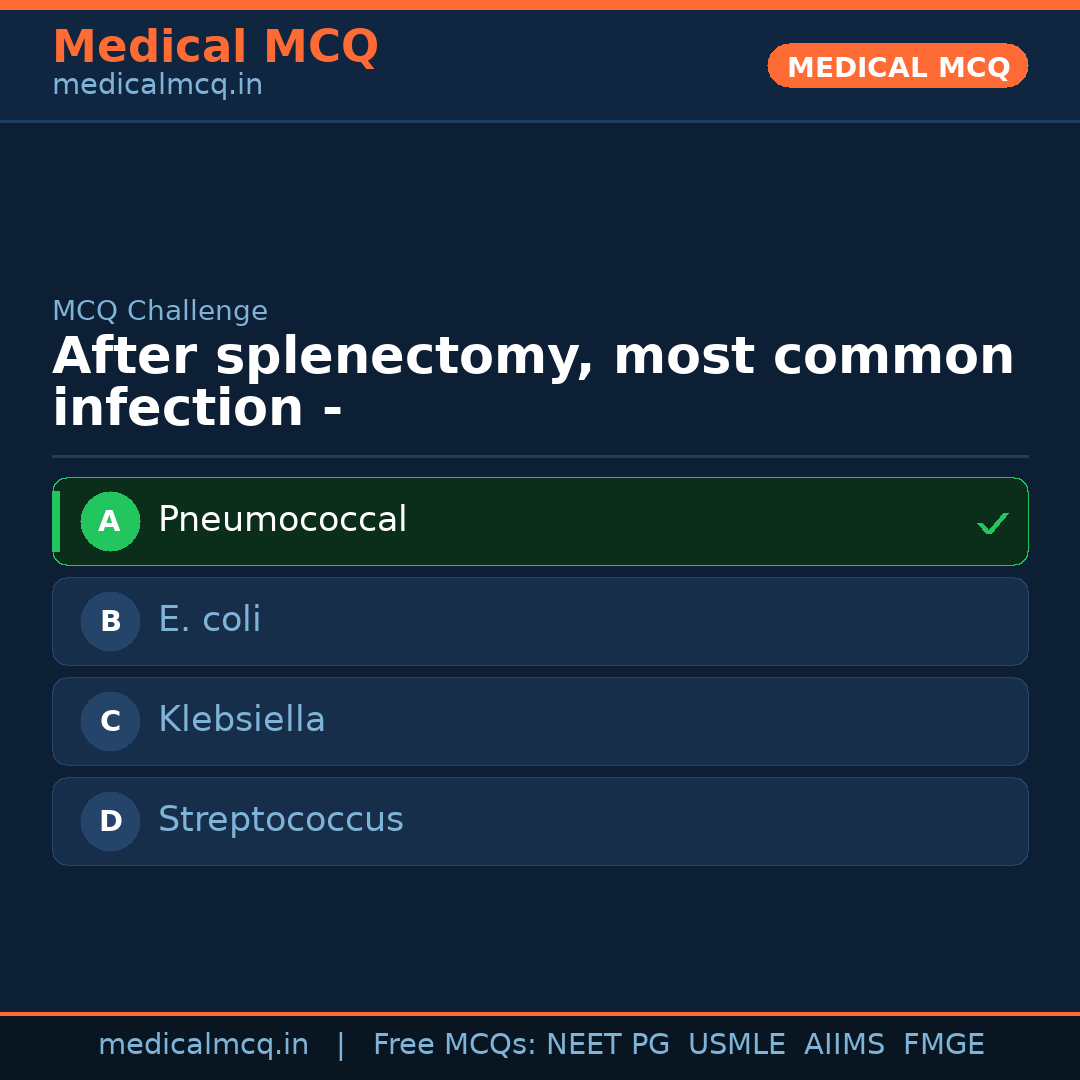Select the Pneumococcal answer option
The height and width of the screenshot is (1080, 1080).
(540, 521)
